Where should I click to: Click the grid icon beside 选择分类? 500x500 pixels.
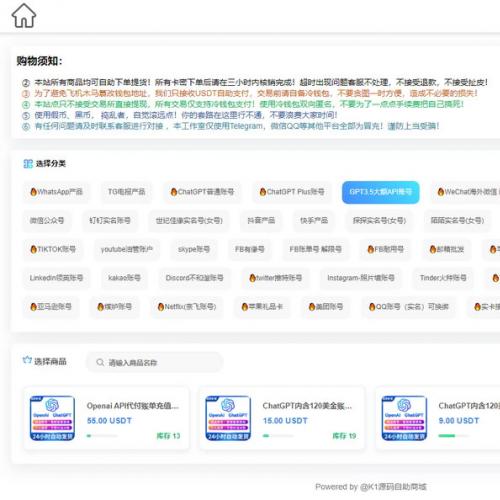point(28,164)
